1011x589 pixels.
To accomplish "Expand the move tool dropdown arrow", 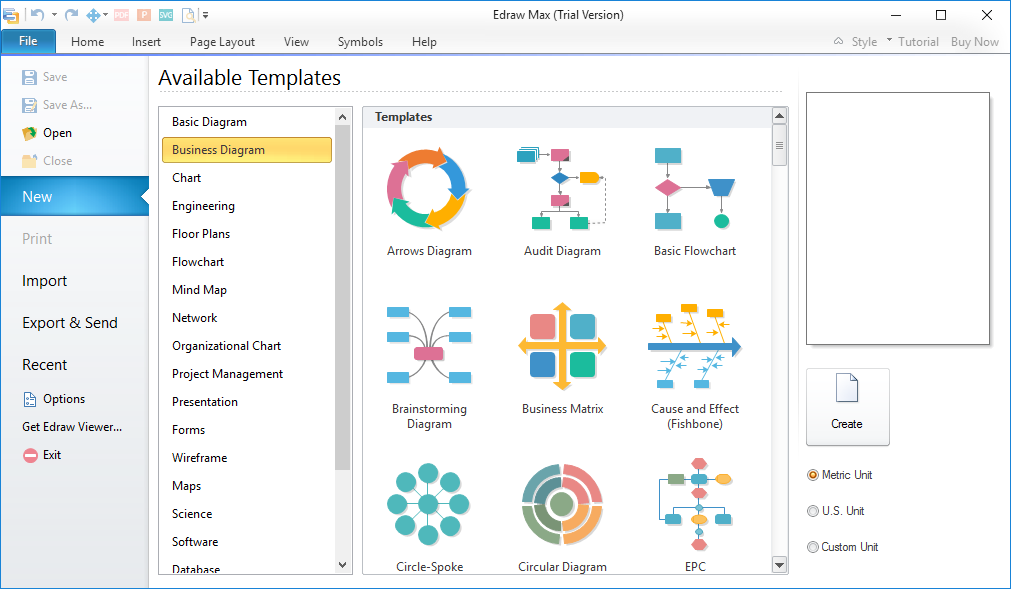I will tap(105, 14).
